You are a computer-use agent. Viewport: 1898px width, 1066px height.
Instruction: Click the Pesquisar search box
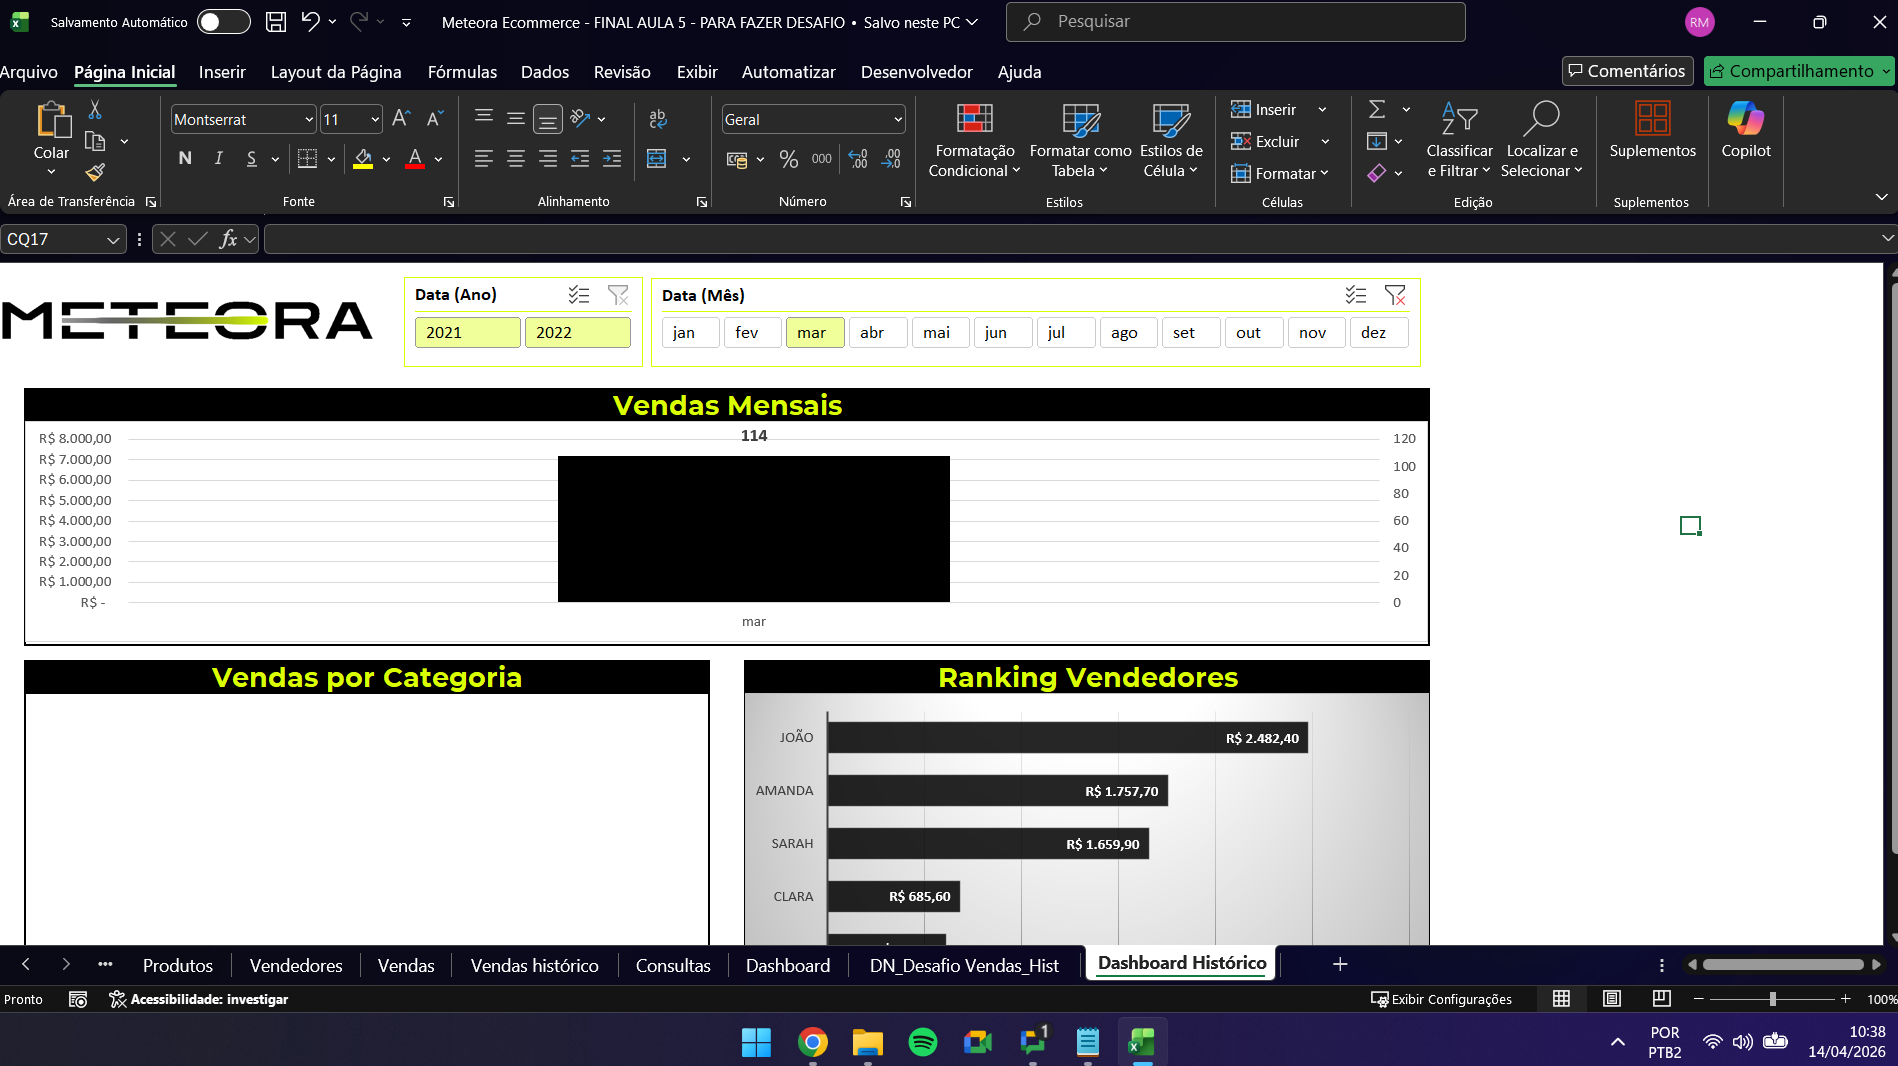[x=1236, y=22]
